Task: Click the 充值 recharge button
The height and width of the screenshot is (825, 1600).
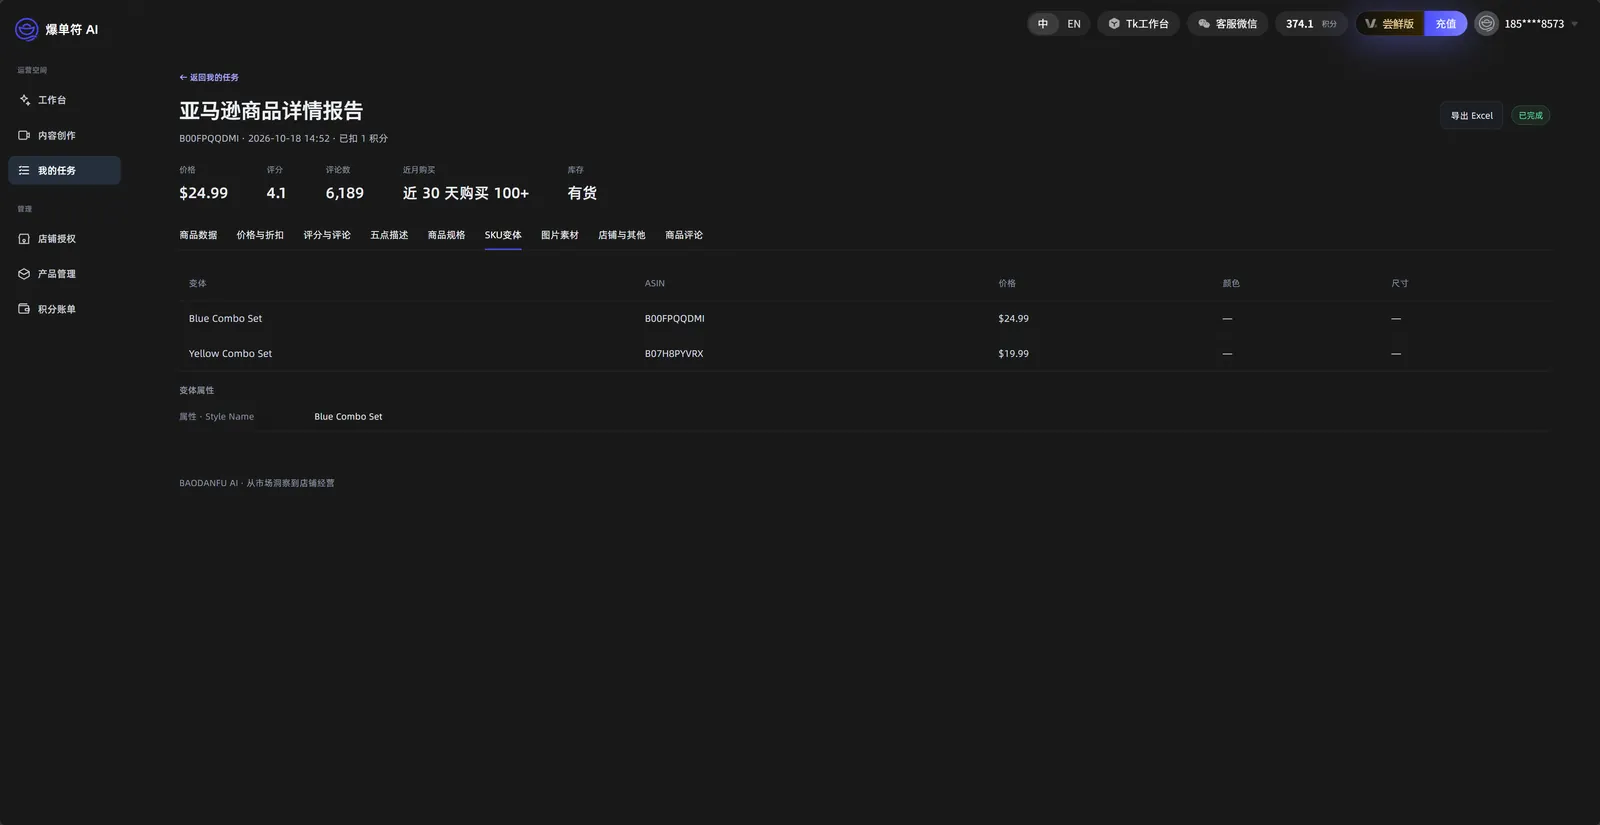Action: [1446, 24]
